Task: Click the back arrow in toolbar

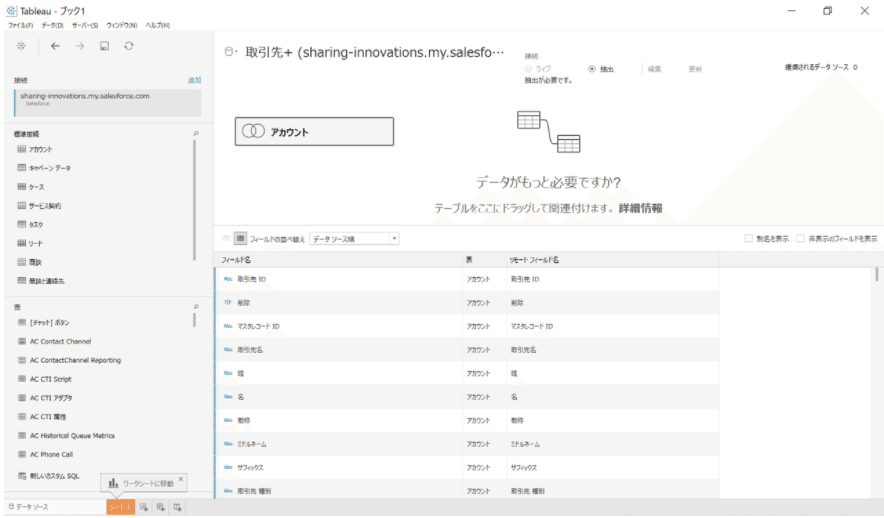Action: pos(55,46)
